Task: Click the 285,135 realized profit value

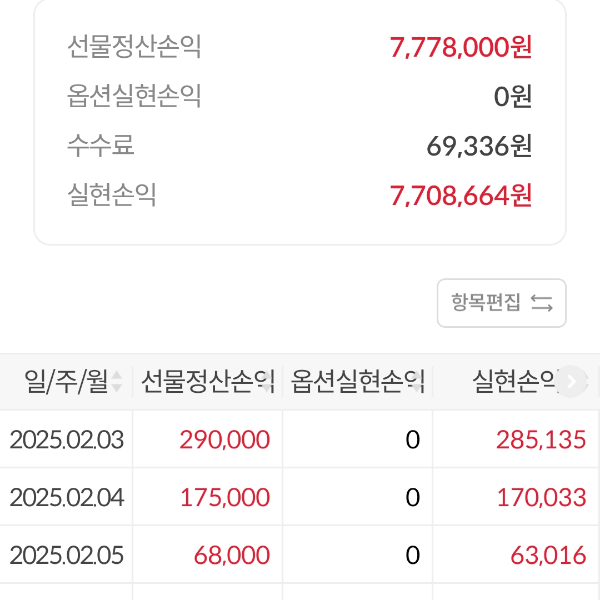Action: point(541,439)
